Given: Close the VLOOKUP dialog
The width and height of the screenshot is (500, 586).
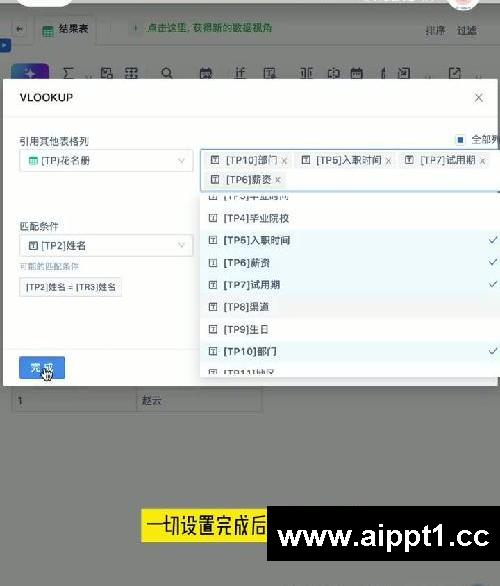Looking at the screenshot, I should (x=479, y=98).
